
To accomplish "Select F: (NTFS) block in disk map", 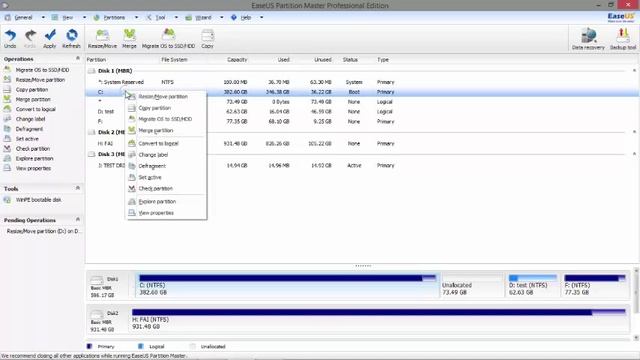I will point(595,285).
